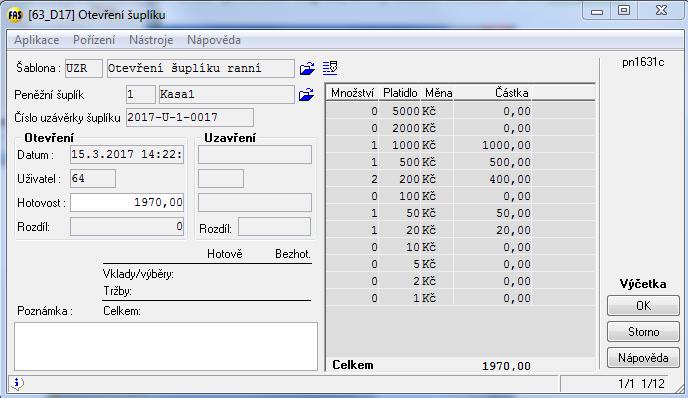This screenshot has width=688, height=398.
Task: Cancel with the Storno button
Action: point(643,332)
